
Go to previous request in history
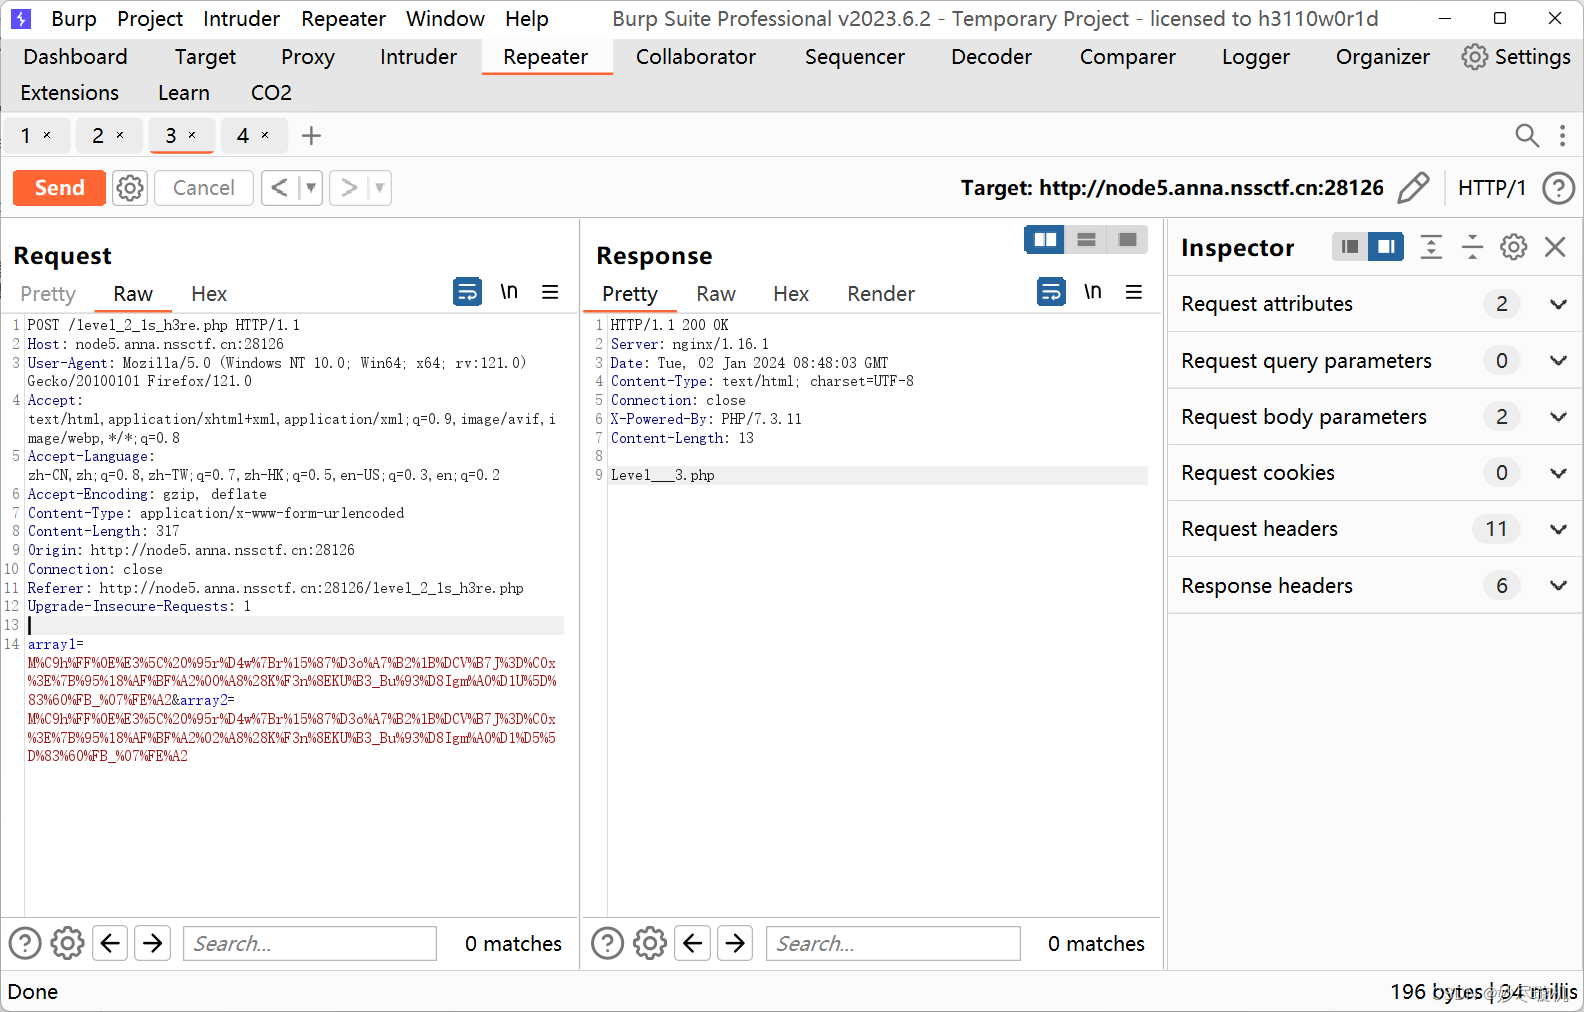pyautogui.click(x=280, y=188)
